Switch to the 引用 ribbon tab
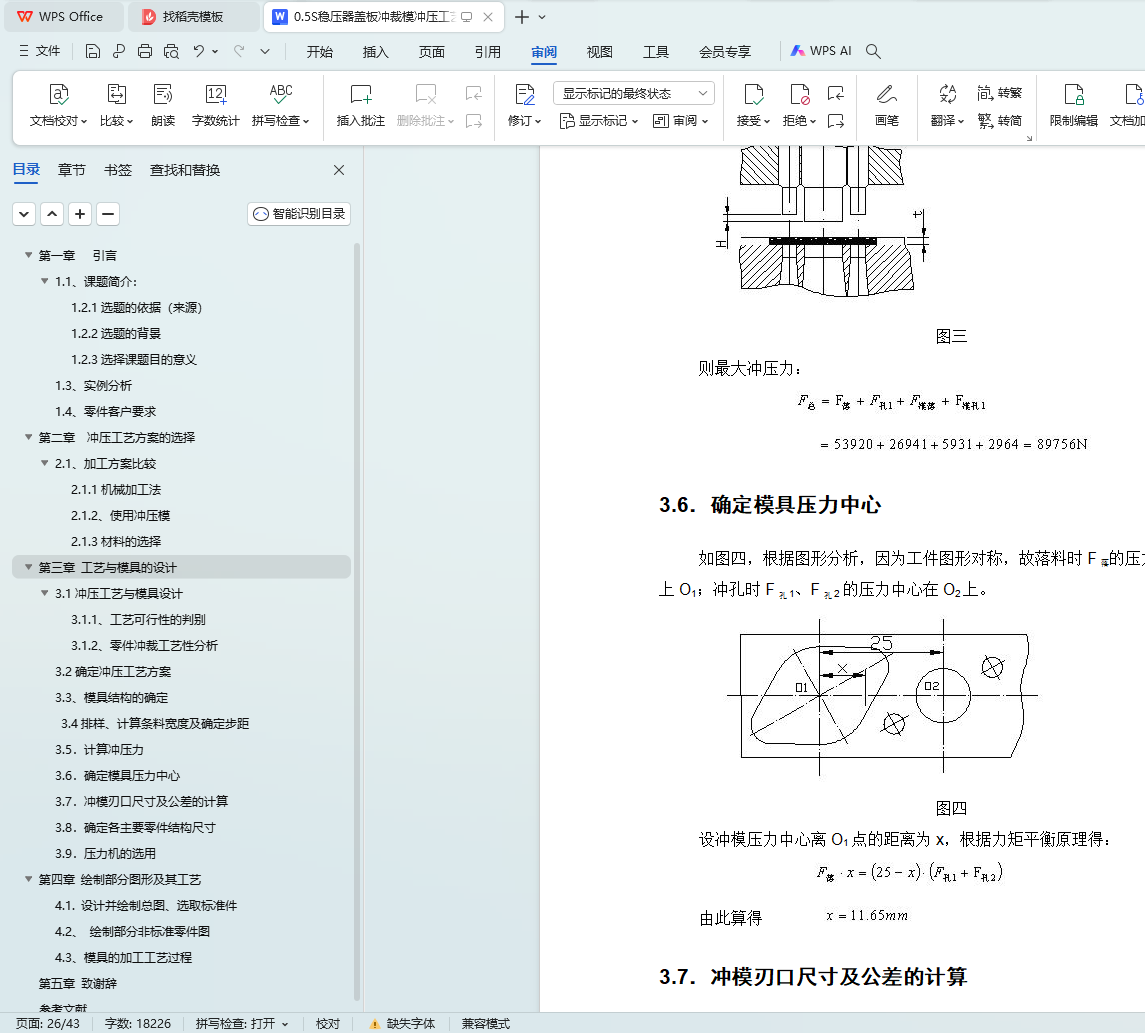This screenshot has width=1145, height=1033. 487,51
